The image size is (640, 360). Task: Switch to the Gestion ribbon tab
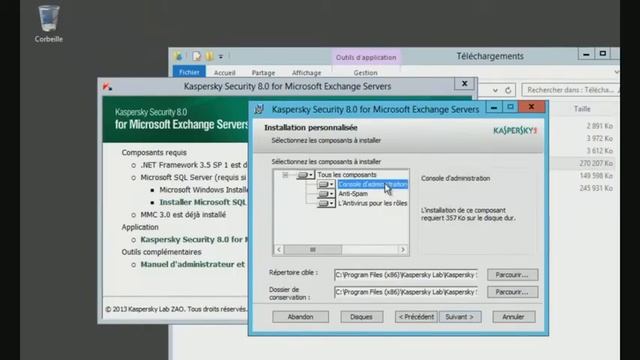click(365, 73)
